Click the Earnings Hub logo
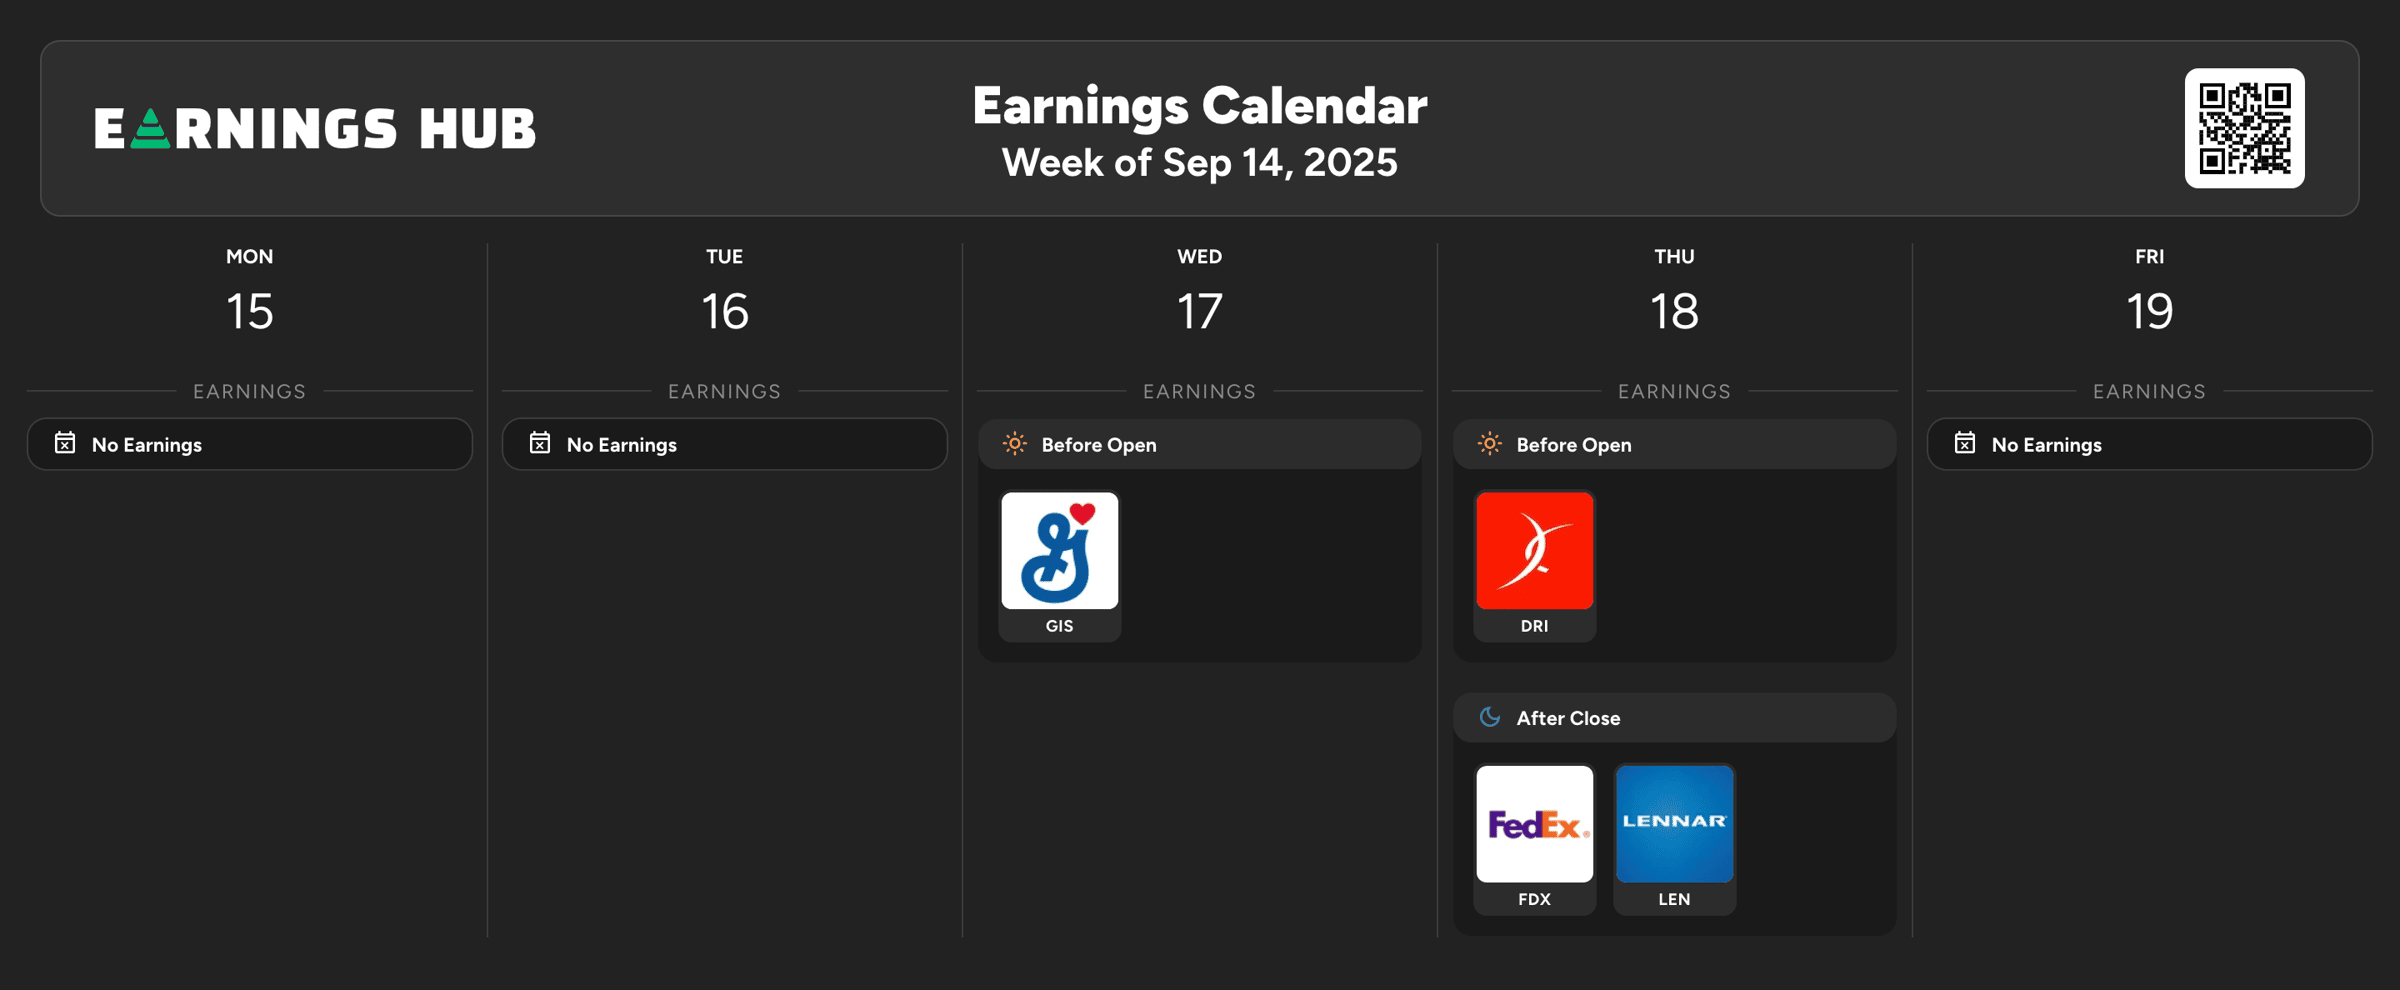 click(x=315, y=128)
